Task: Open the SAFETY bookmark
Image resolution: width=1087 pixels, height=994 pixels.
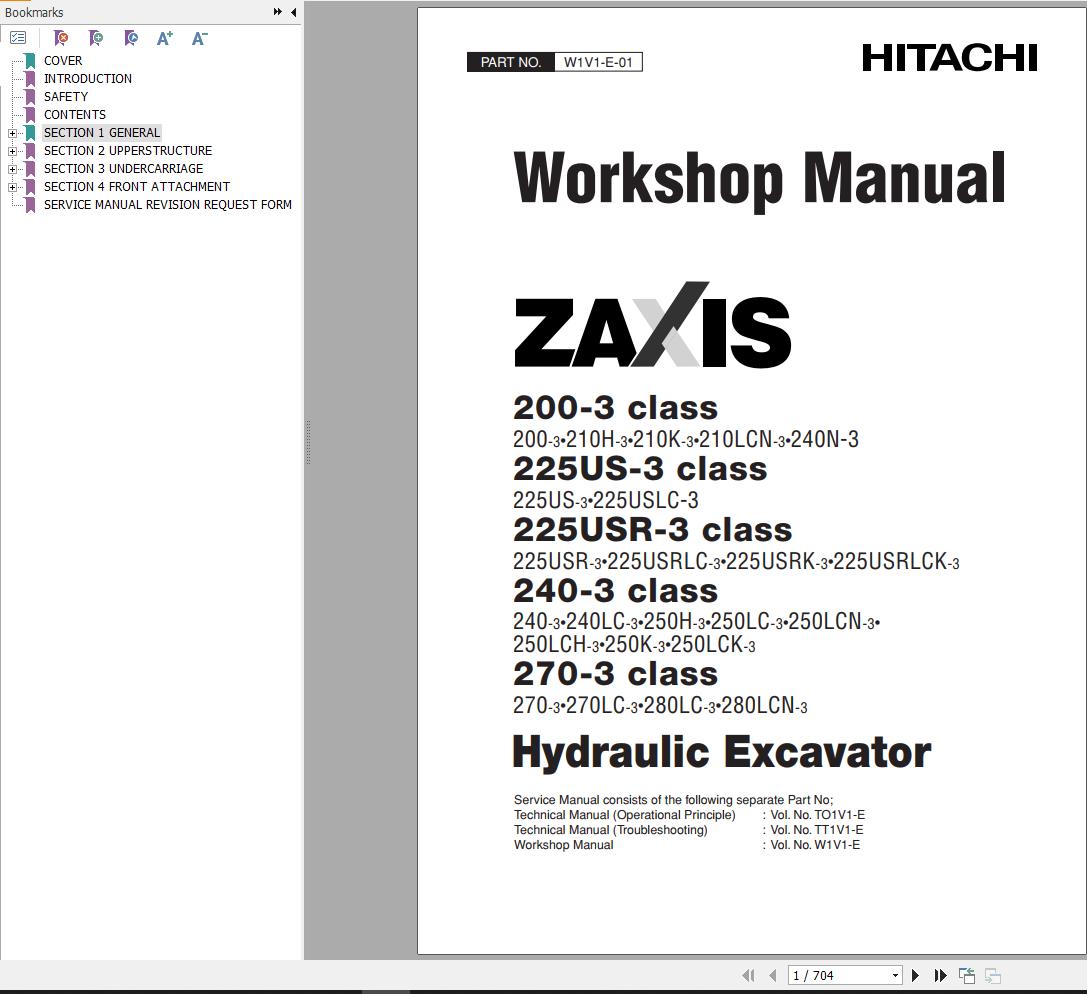Action: coord(66,97)
